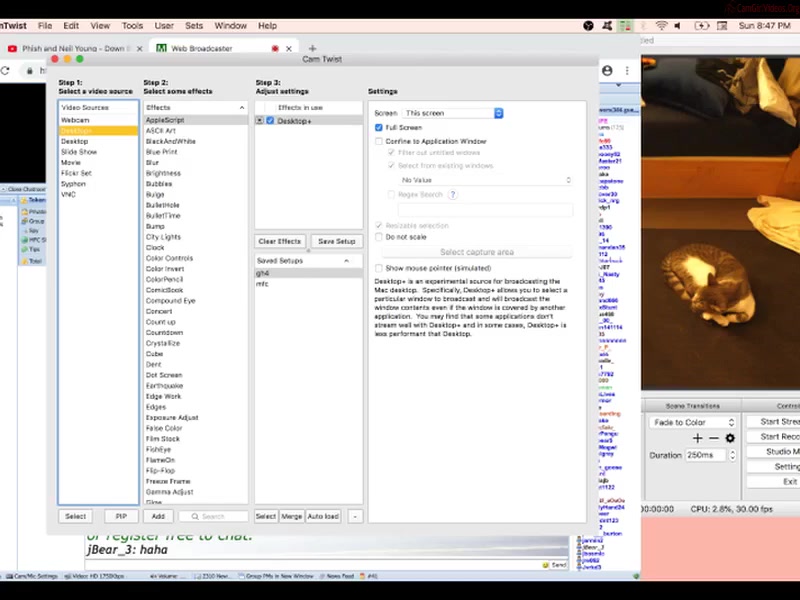
Task: Click the Save Setup button
Action: tap(336, 241)
